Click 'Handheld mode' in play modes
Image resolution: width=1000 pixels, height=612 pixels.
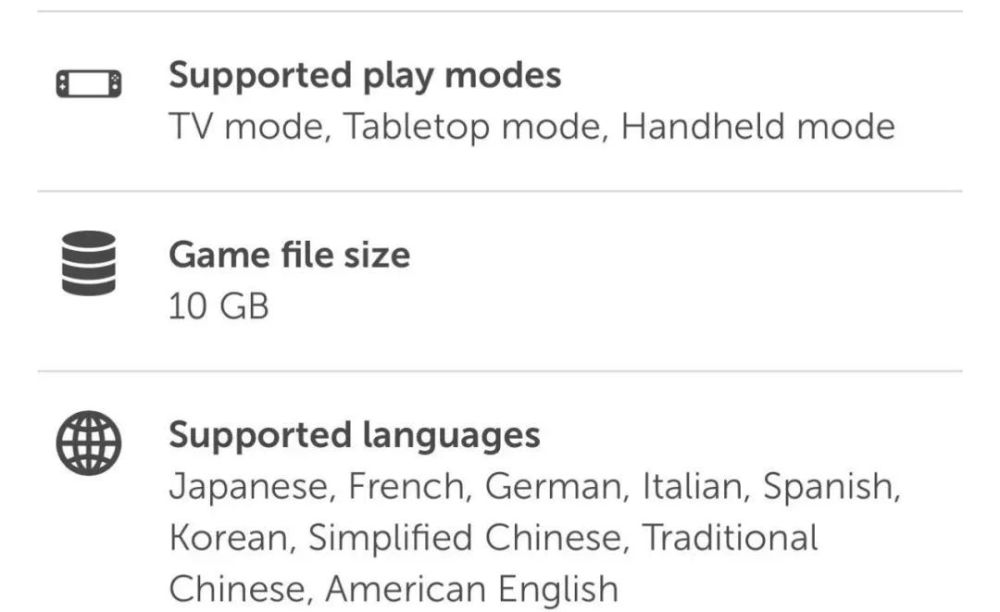click(757, 127)
